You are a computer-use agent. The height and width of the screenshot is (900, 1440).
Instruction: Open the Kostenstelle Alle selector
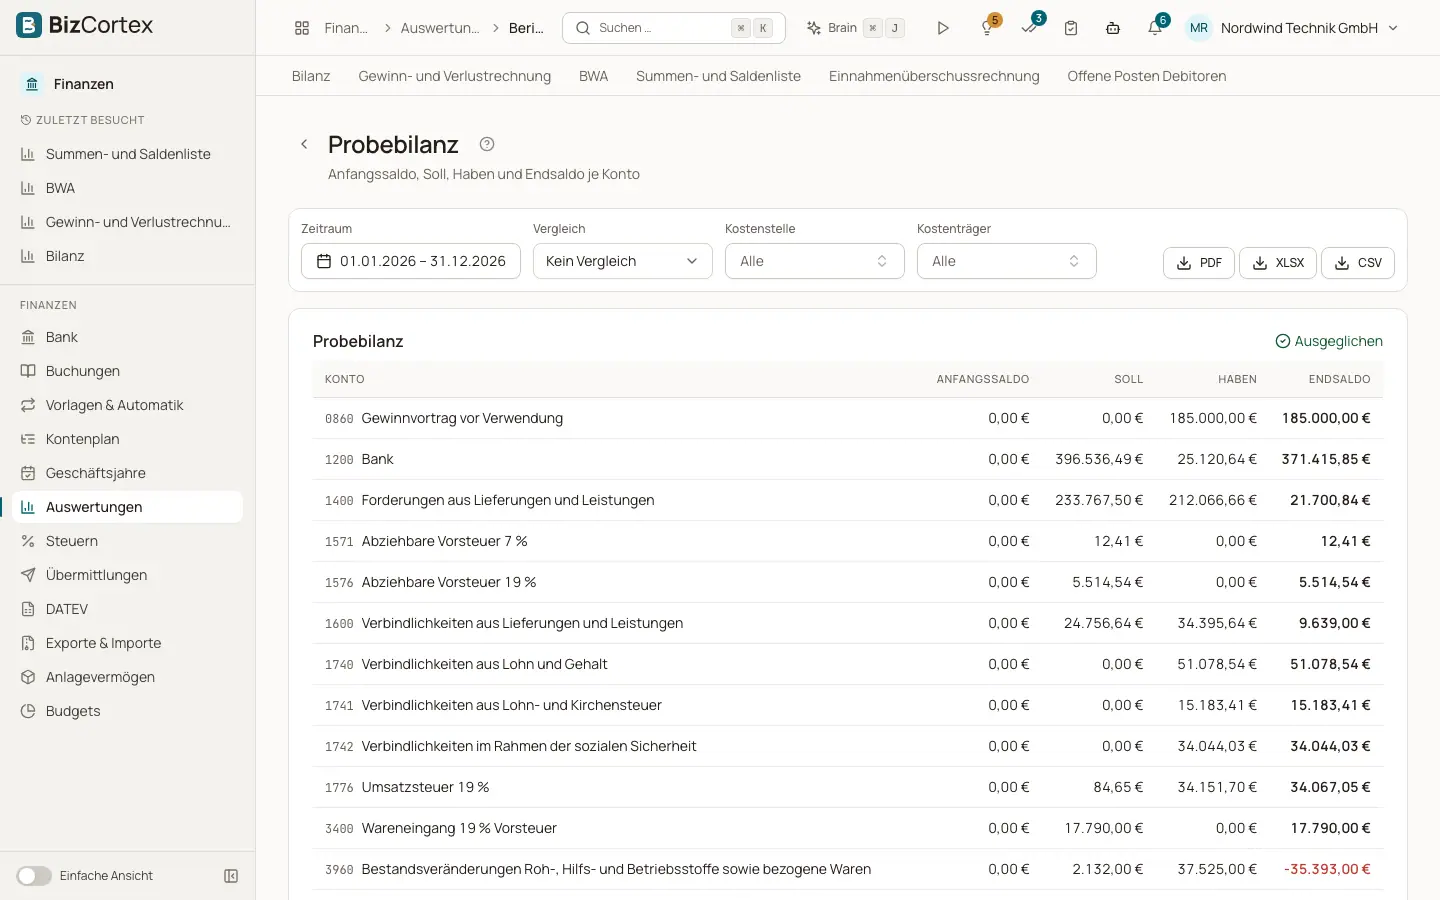pyautogui.click(x=814, y=261)
